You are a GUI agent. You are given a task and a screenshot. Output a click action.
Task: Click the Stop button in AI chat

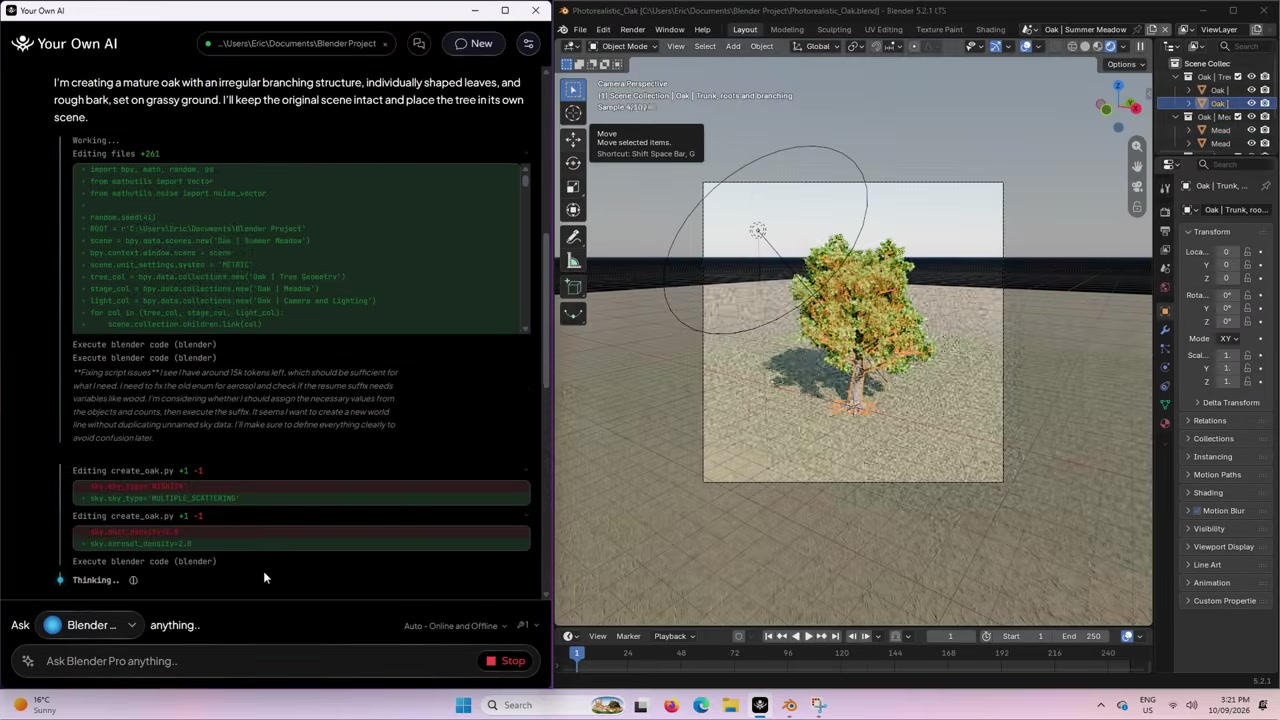point(506,661)
